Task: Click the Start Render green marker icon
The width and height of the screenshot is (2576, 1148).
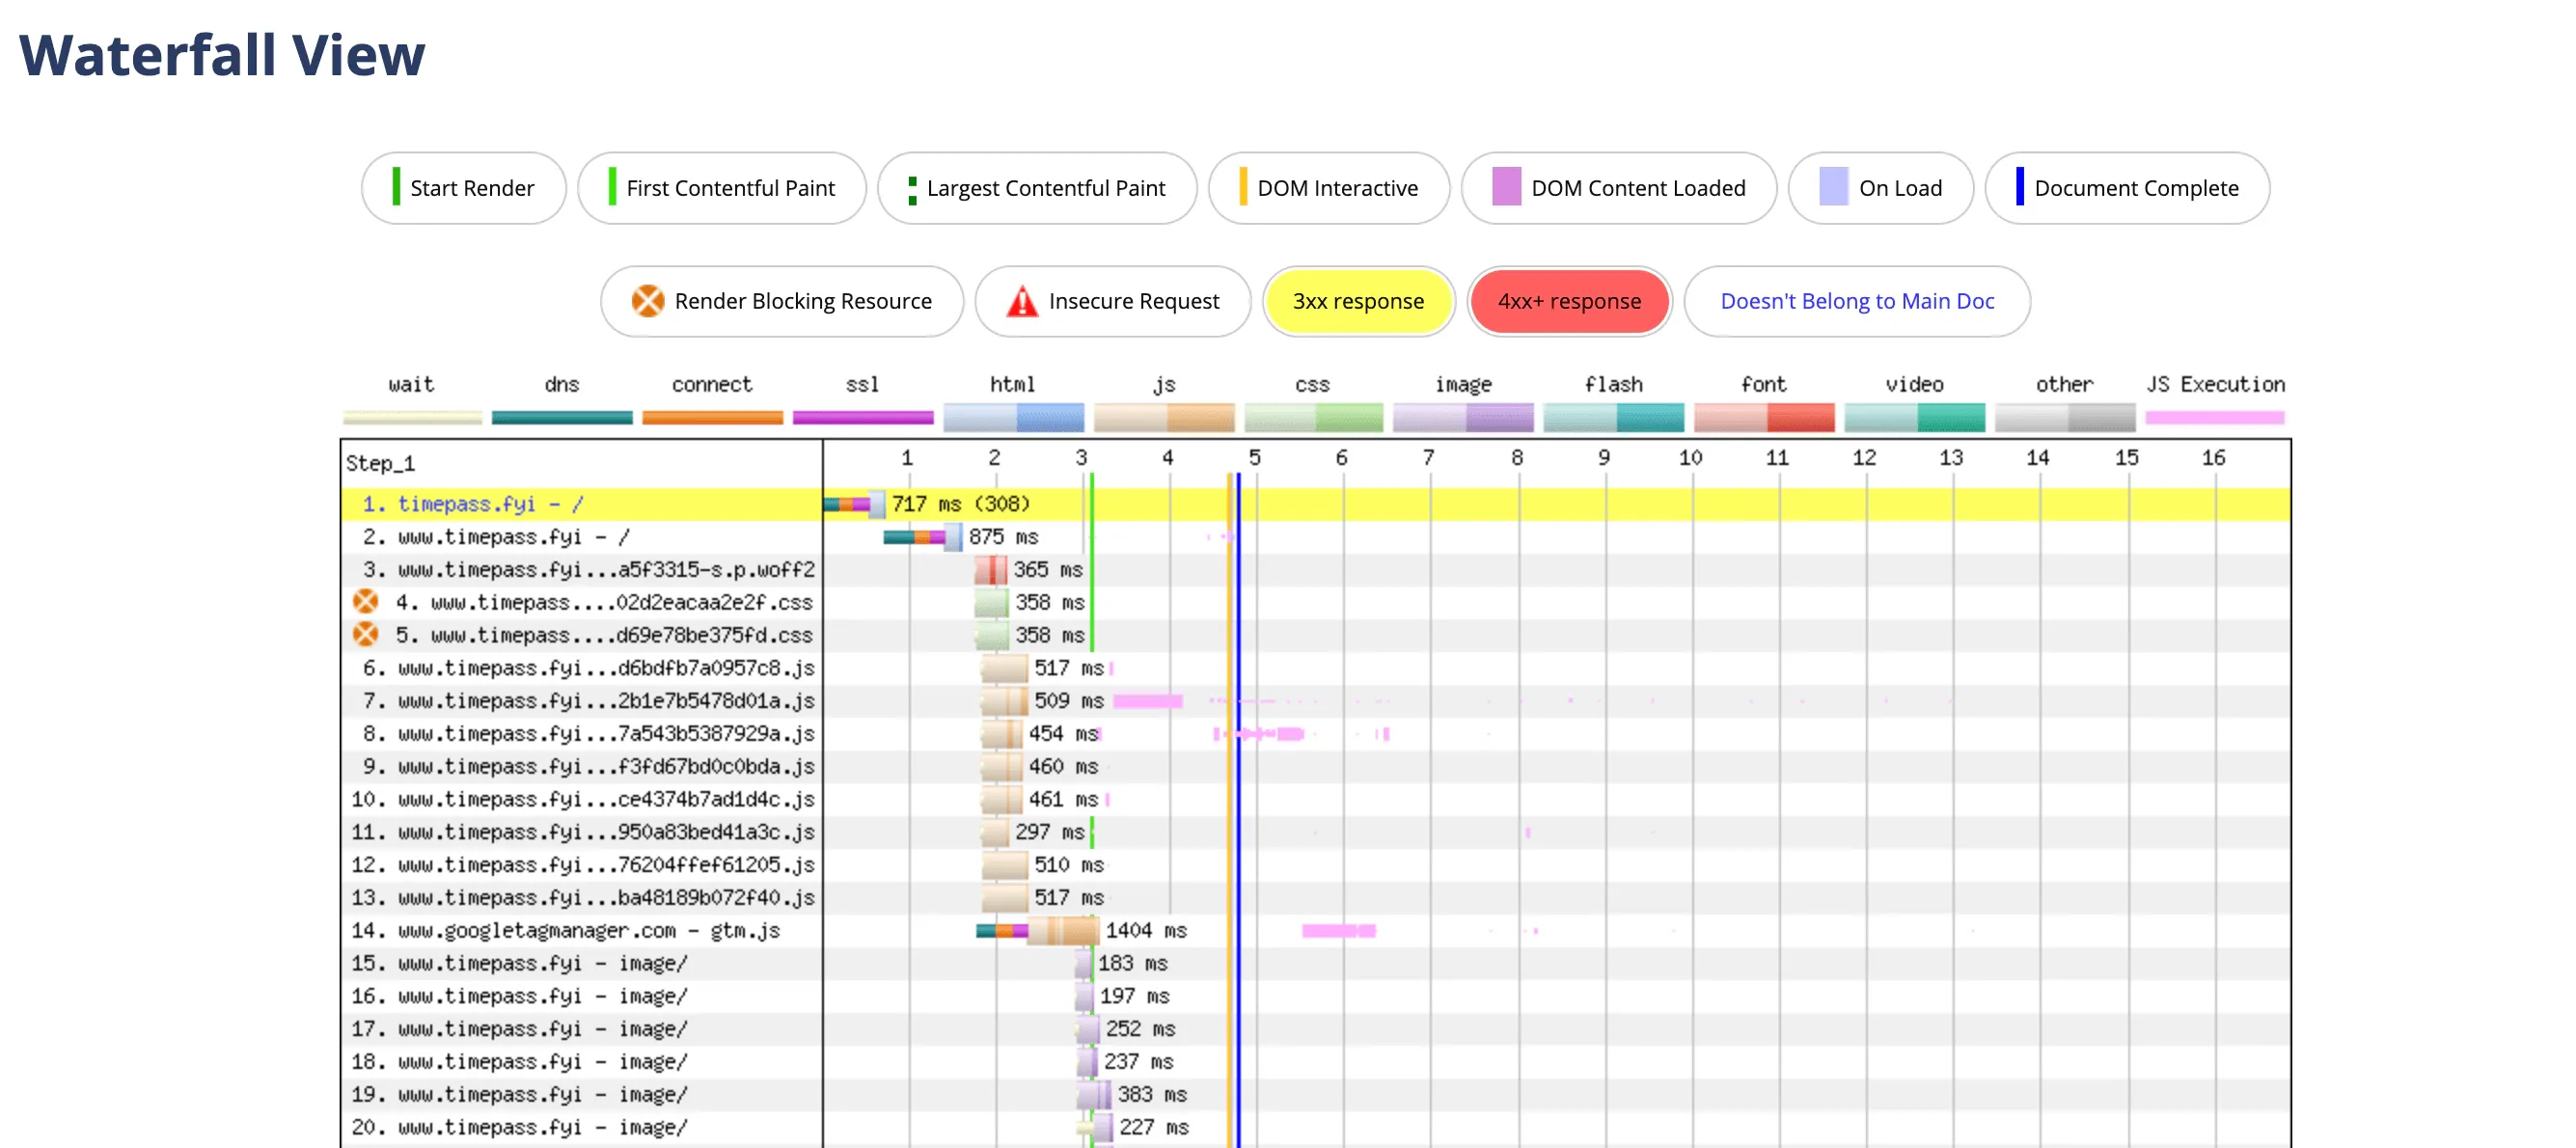Action: pos(396,187)
